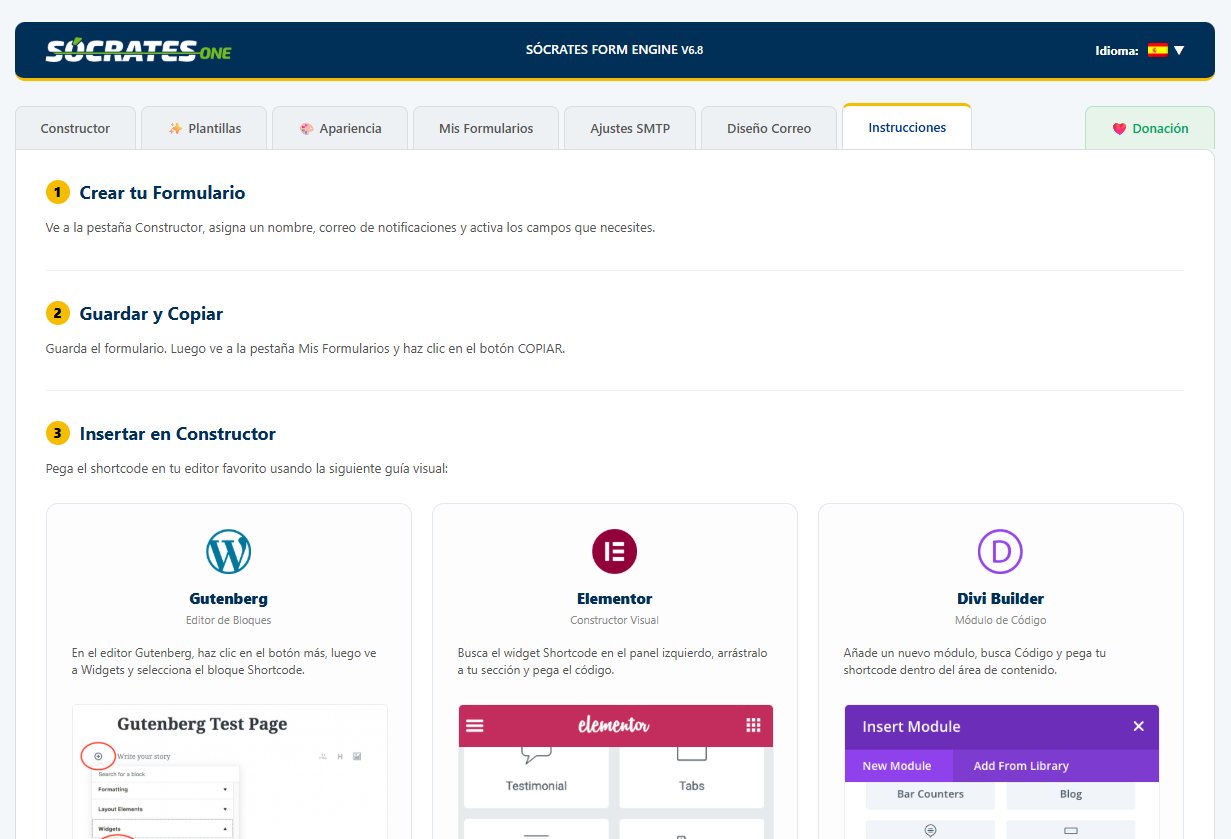Open the Diseño Correo tab

point(769,128)
